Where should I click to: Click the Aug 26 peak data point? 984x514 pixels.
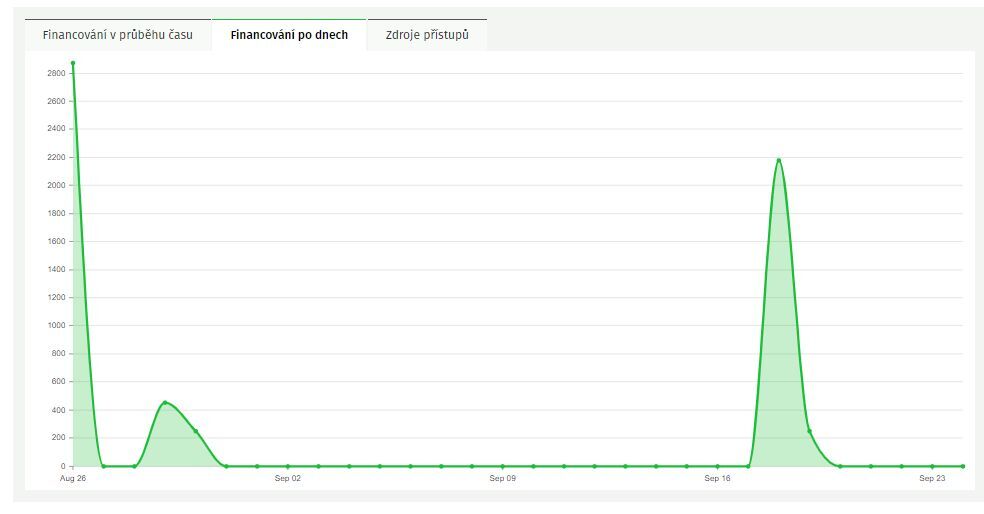[73, 63]
